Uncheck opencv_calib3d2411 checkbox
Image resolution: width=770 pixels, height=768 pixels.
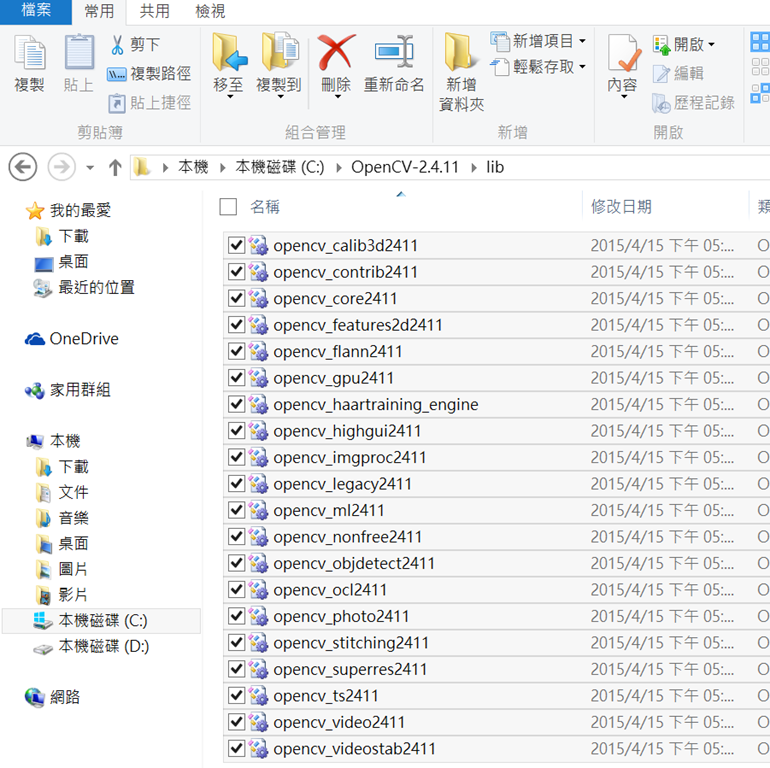coord(236,245)
